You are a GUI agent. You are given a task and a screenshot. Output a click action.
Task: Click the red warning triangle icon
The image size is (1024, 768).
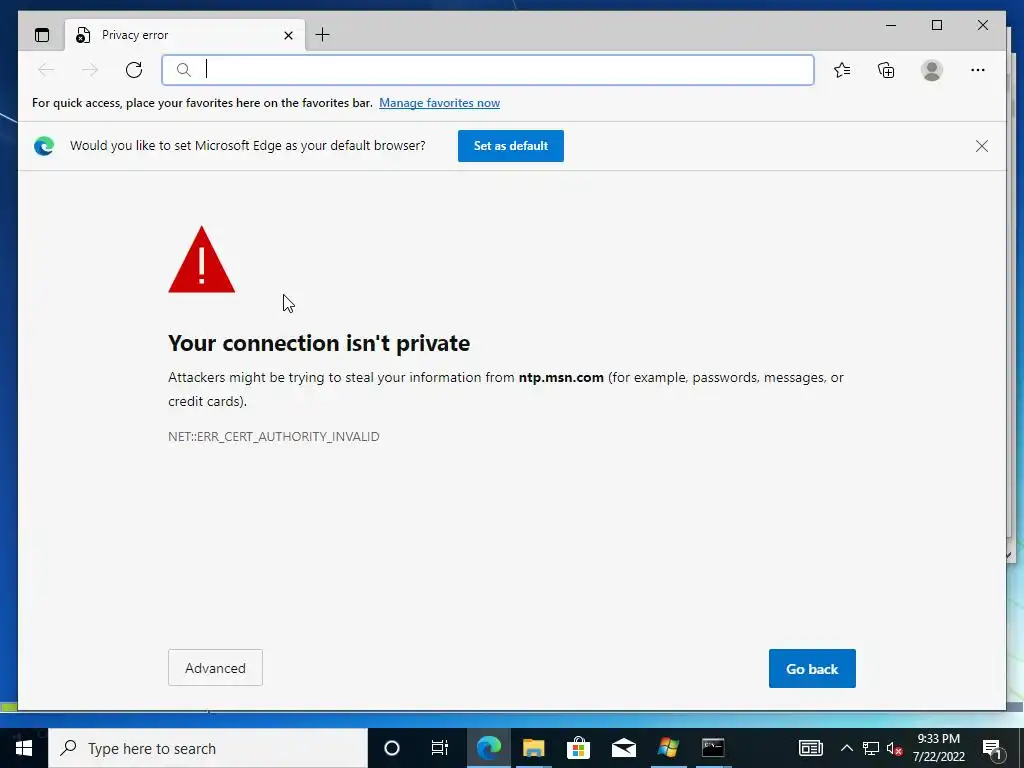[201, 260]
